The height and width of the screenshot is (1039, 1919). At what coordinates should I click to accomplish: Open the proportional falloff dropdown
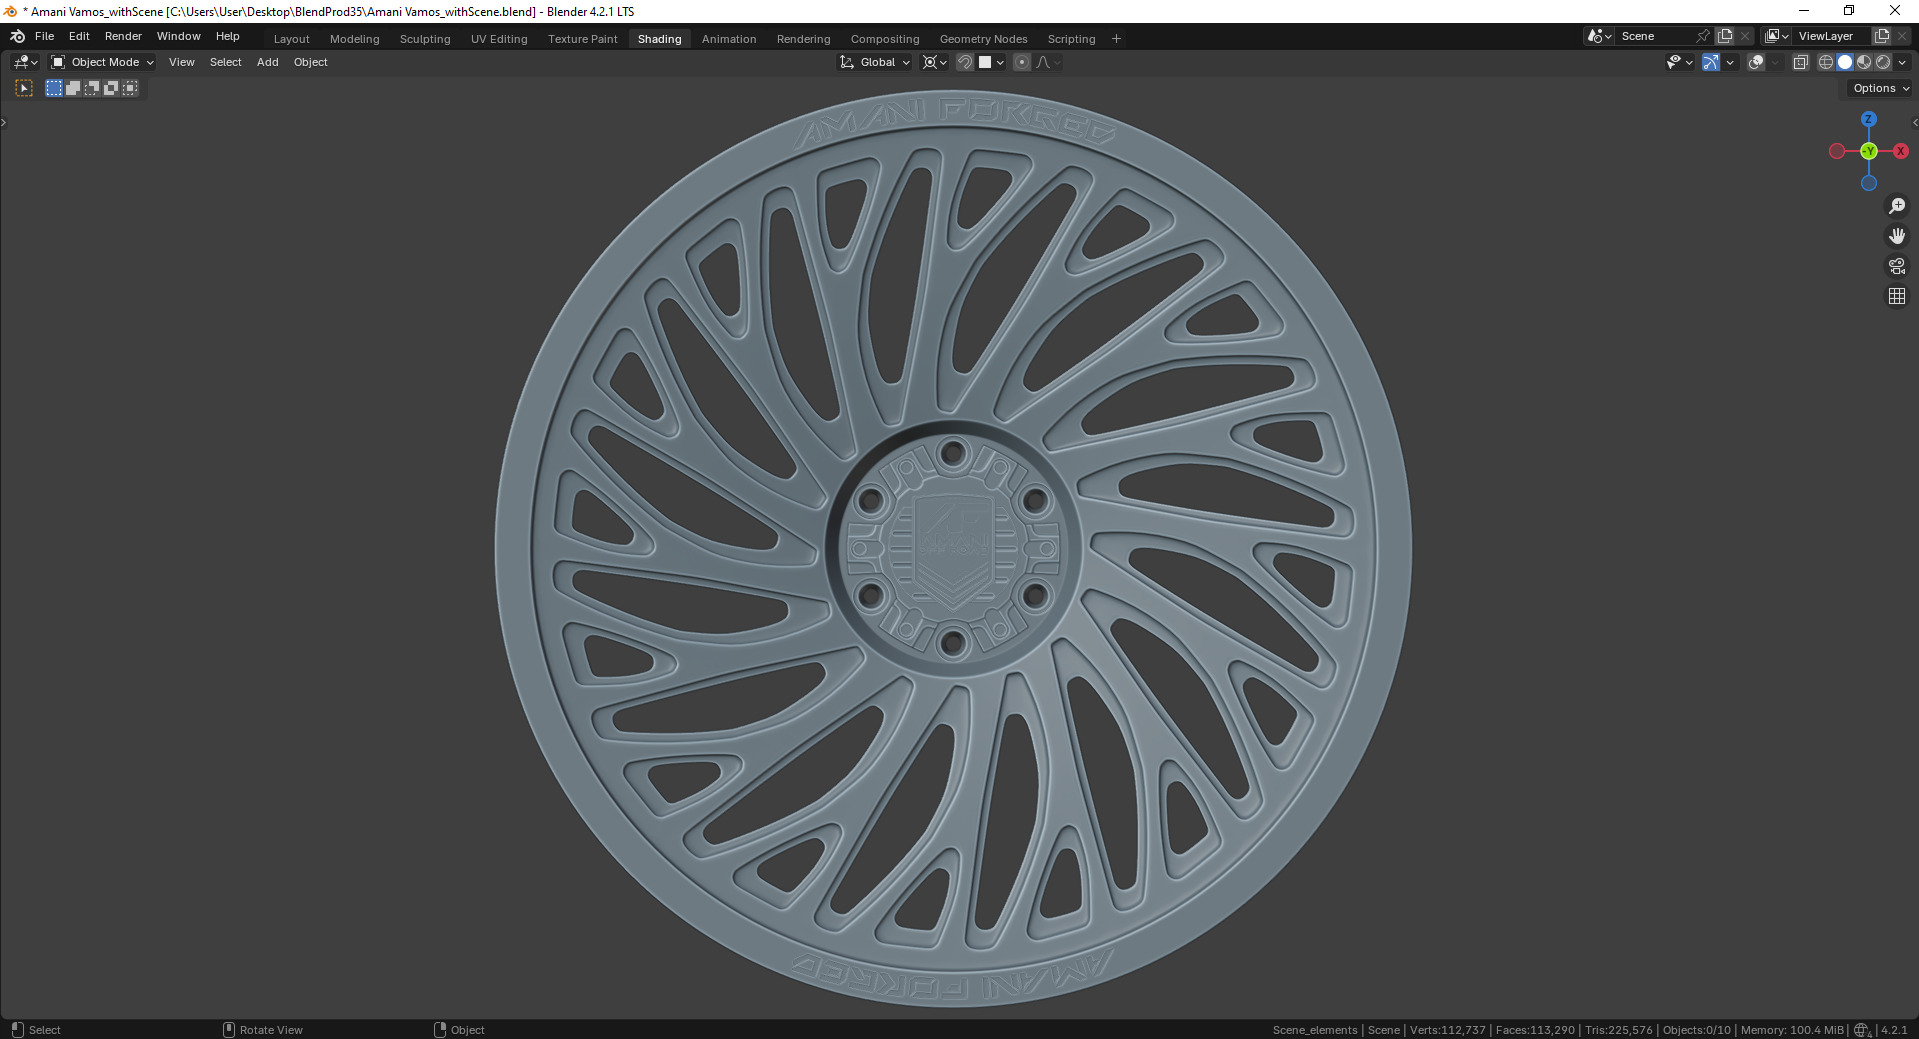click(x=1048, y=62)
